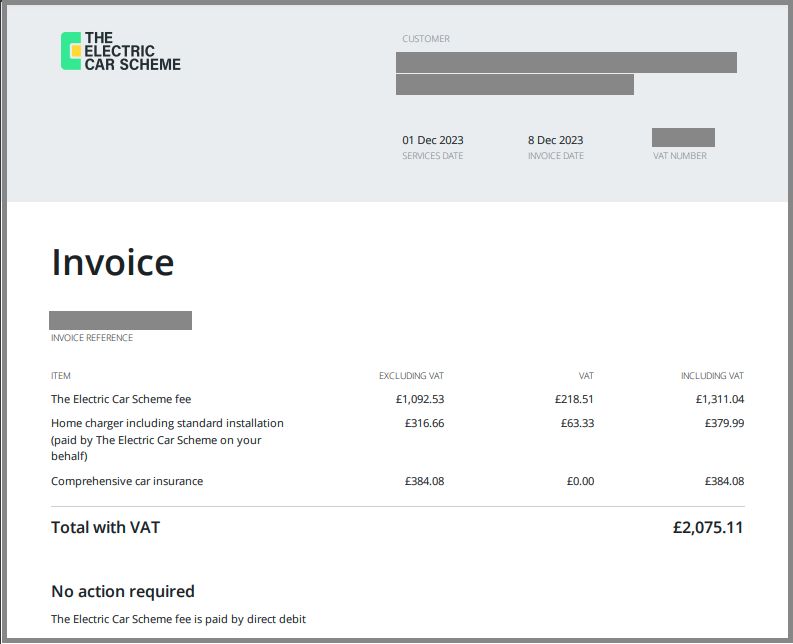Click the £1,092.53 excluding VAT amount

[x=420, y=399]
